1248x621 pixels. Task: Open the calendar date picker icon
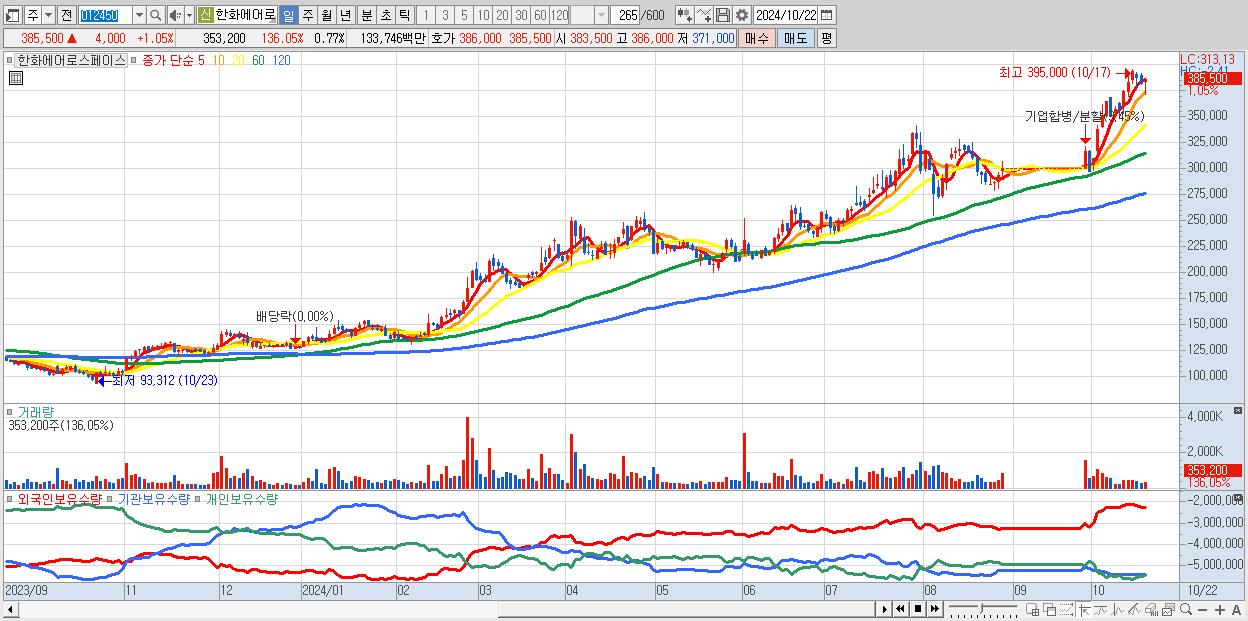[826, 15]
